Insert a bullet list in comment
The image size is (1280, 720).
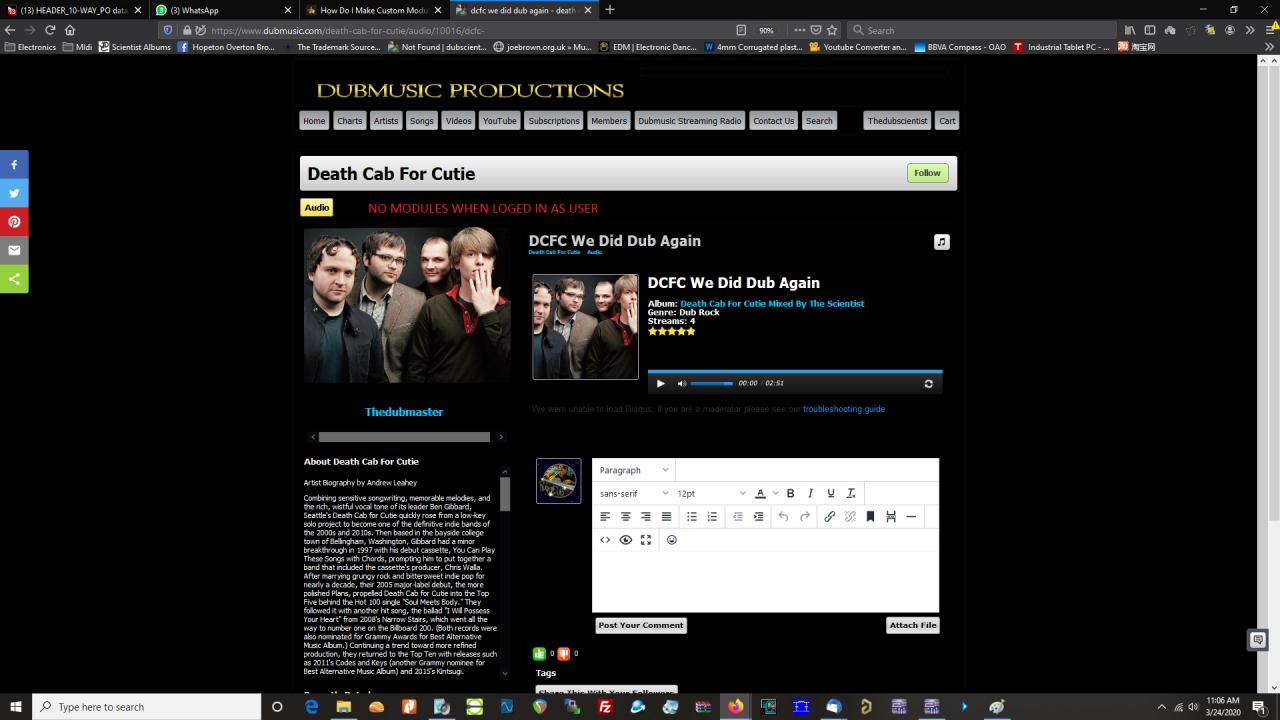pyautogui.click(x=691, y=517)
